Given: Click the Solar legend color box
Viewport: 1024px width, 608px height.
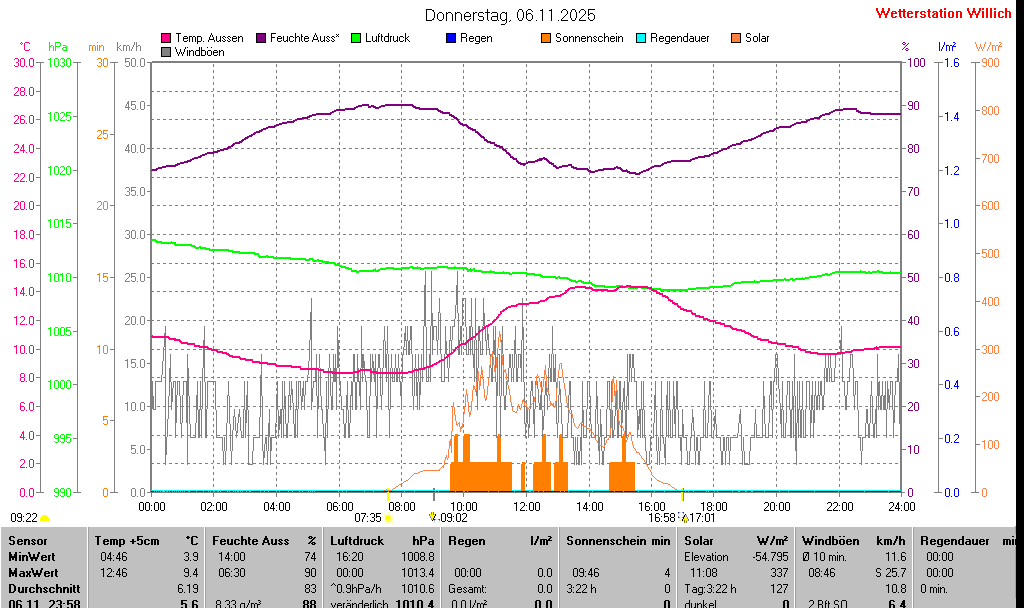Looking at the screenshot, I should pyautogui.click(x=736, y=38).
